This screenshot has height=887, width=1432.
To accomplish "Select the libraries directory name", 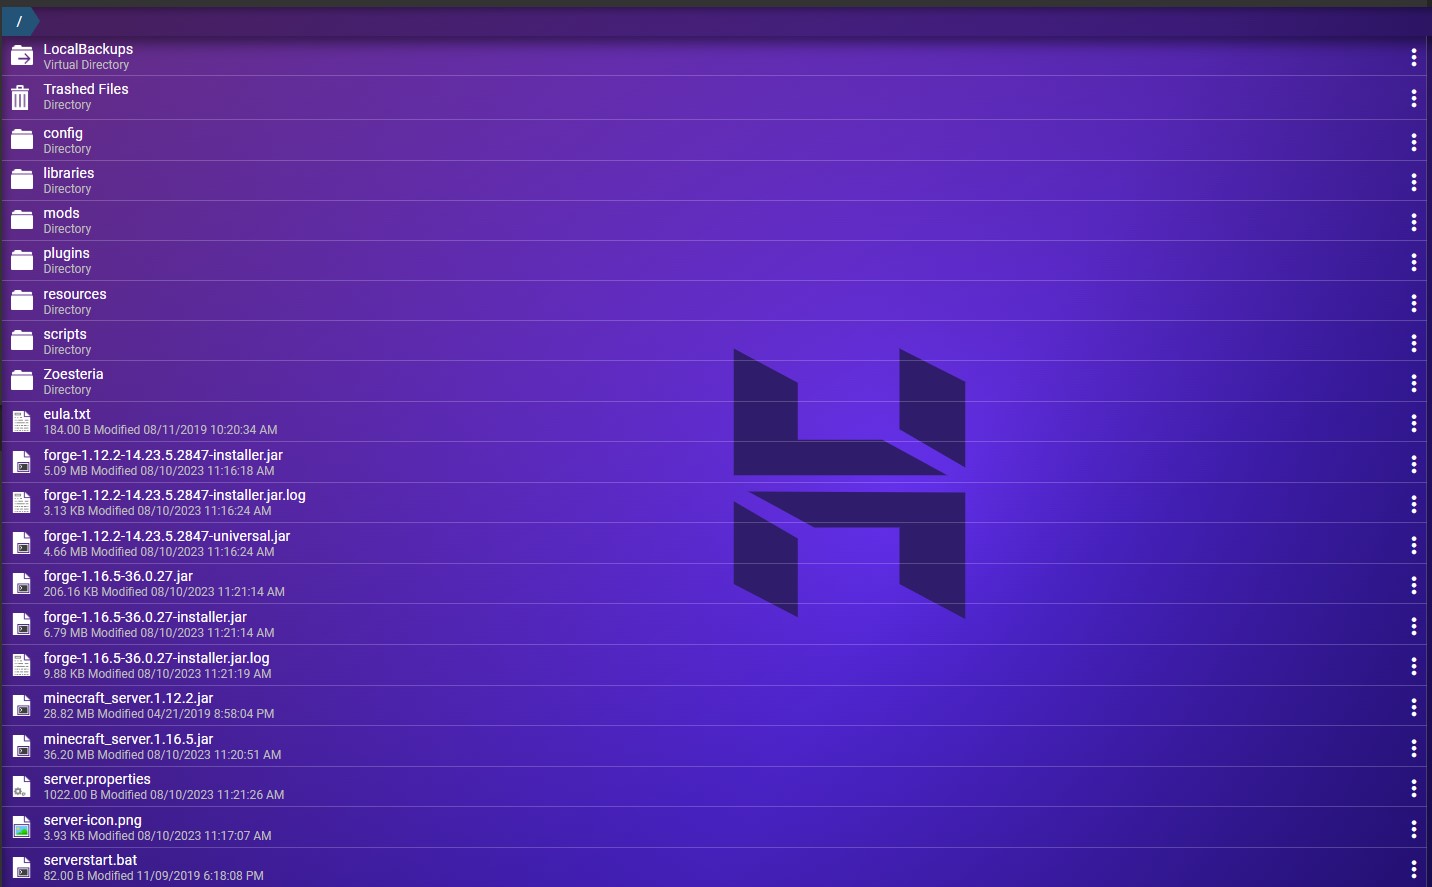I will pyautogui.click(x=69, y=173).
